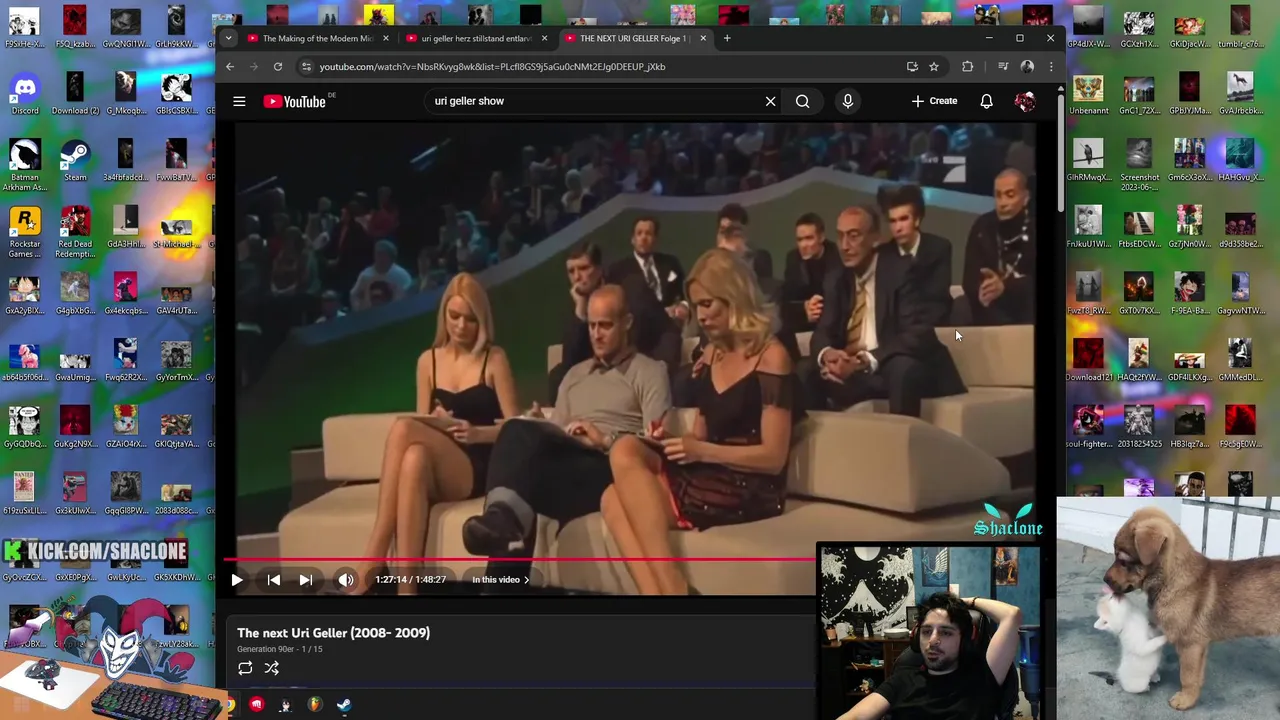Open the YouTube hamburger guide menu

pyautogui.click(x=239, y=101)
